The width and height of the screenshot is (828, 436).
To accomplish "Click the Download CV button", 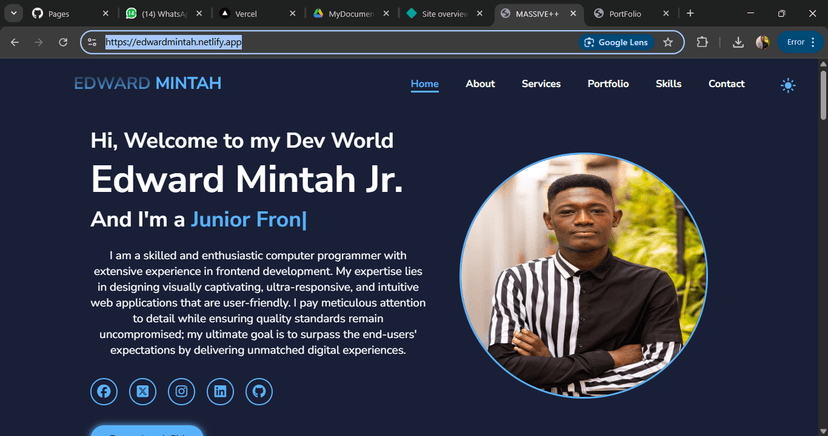I will click(147, 431).
